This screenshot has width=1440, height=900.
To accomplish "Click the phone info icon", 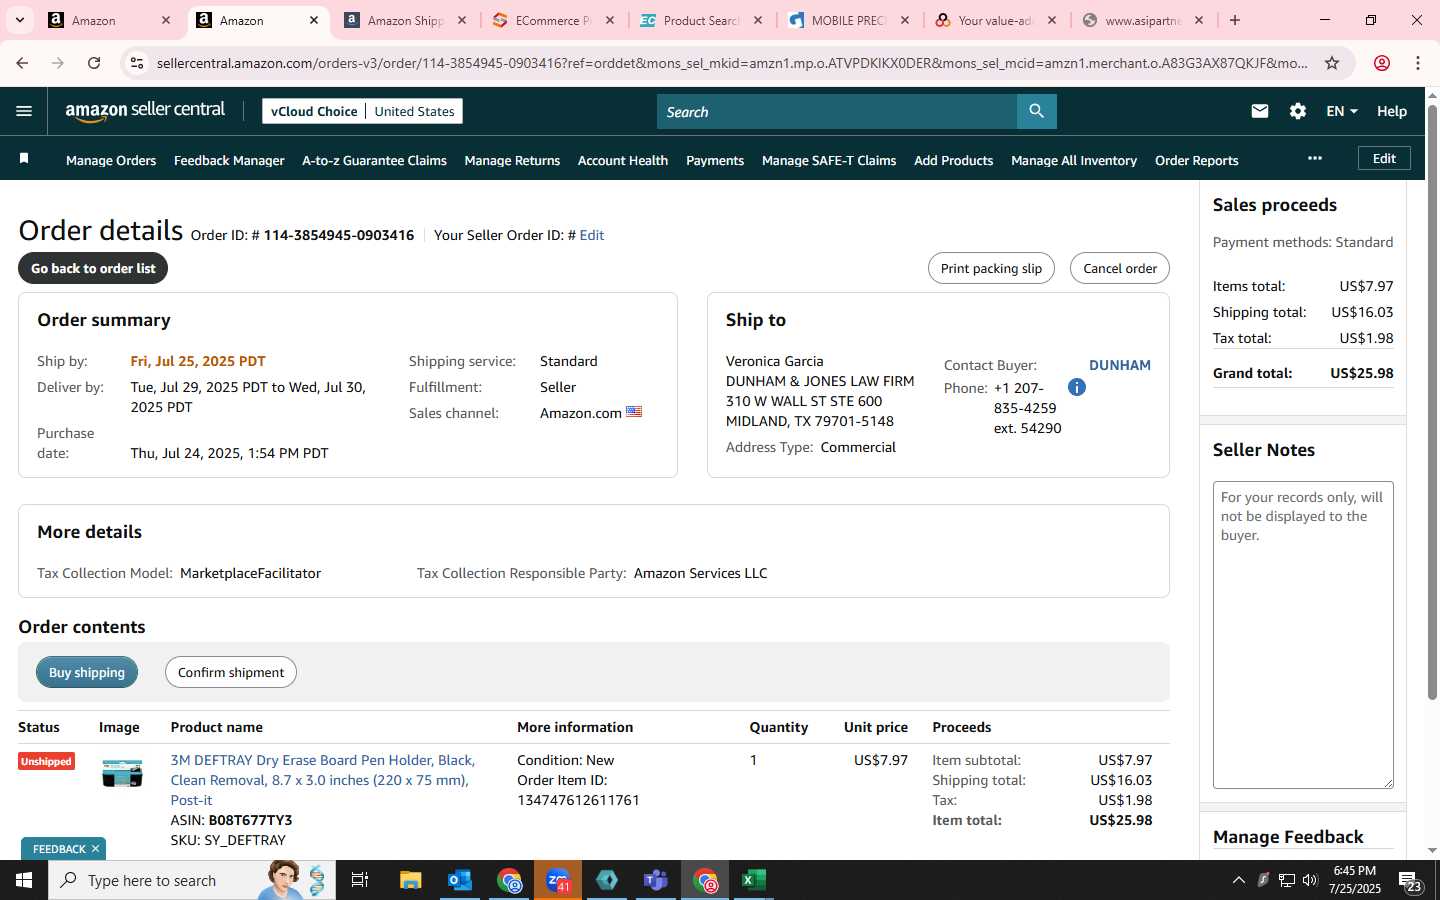I will point(1076,387).
